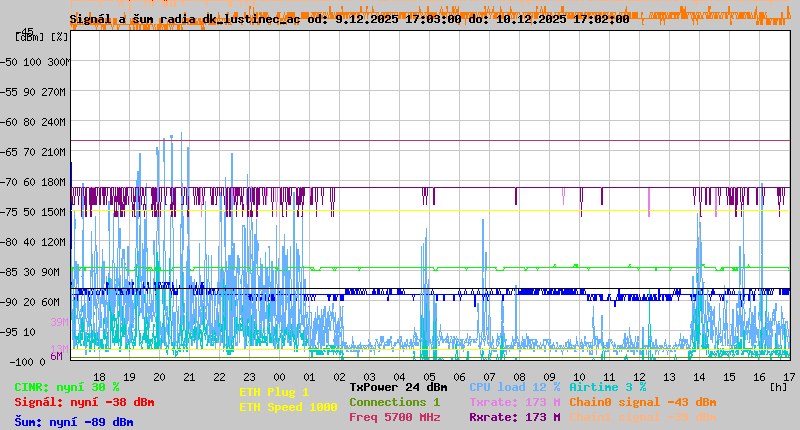Click the 'Šum: nyní -89 dBm' legend entry

(x=74, y=422)
